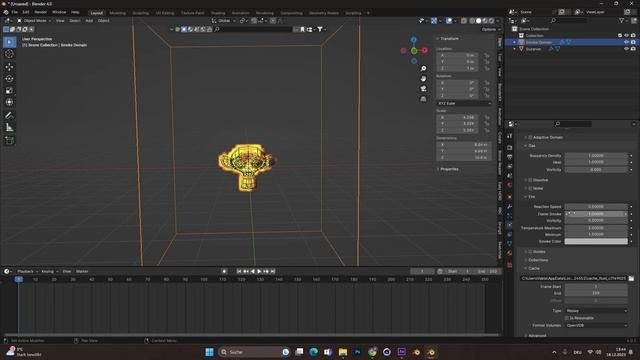The height and width of the screenshot is (360, 640).
Task: Switch to the Shading workspace tab
Action: coord(218,13)
